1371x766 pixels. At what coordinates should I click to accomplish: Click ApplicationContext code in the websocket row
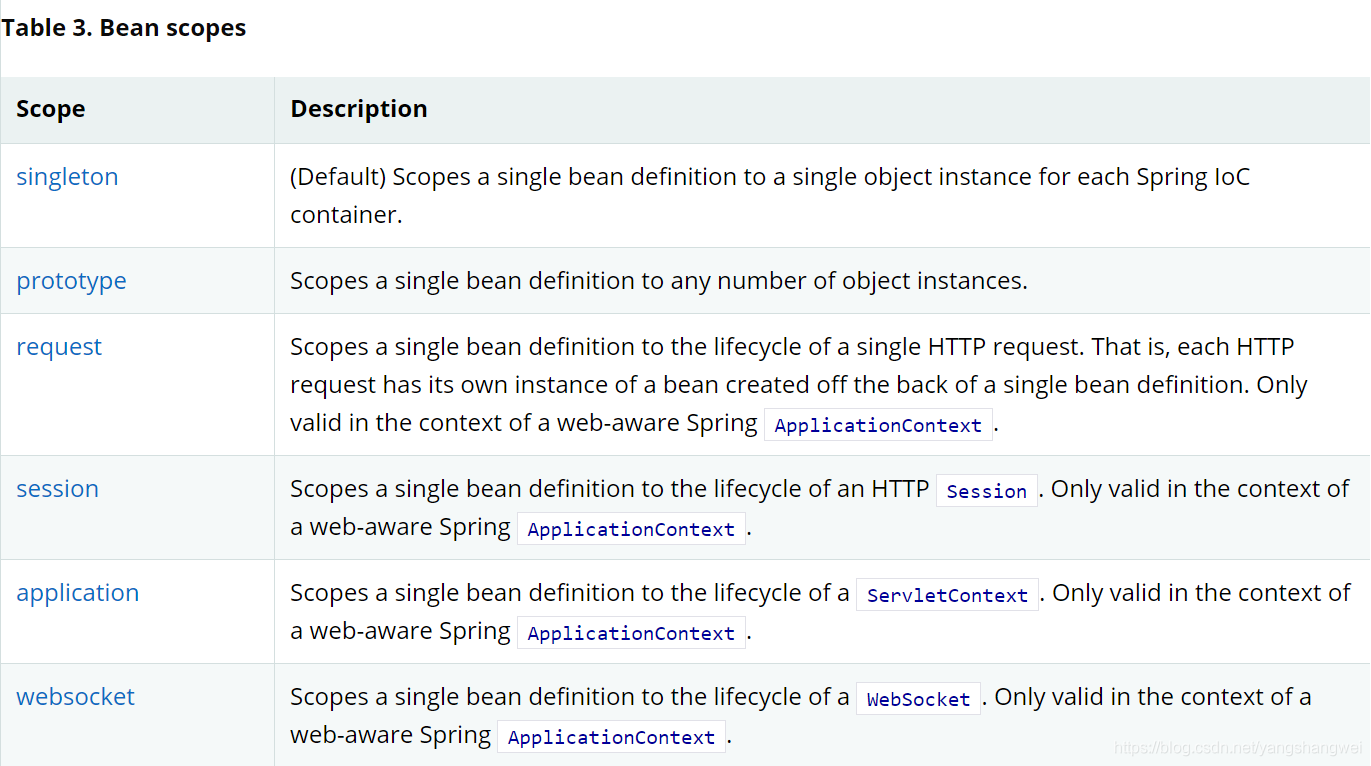[x=611, y=737]
